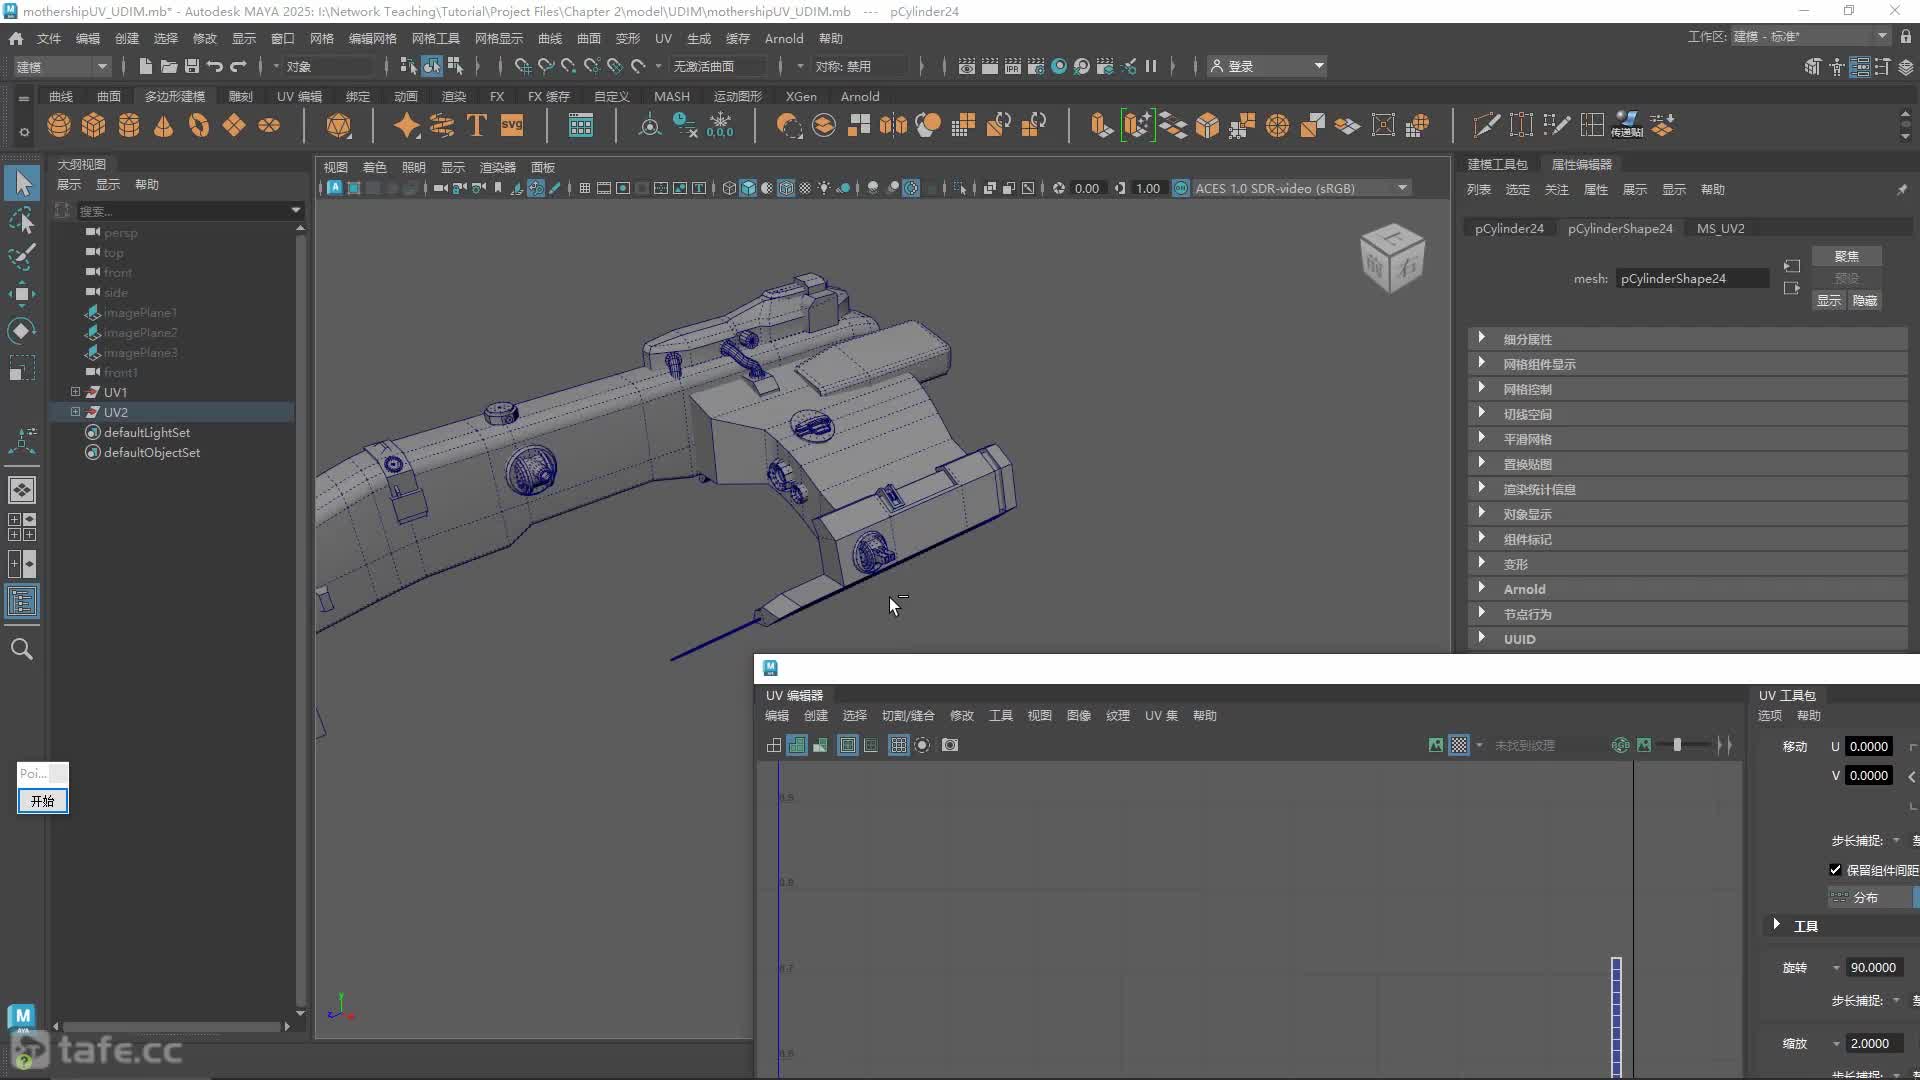Create a polygon cube from the shelf
The width and height of the screenshot is (1920, 1080).
94,126
